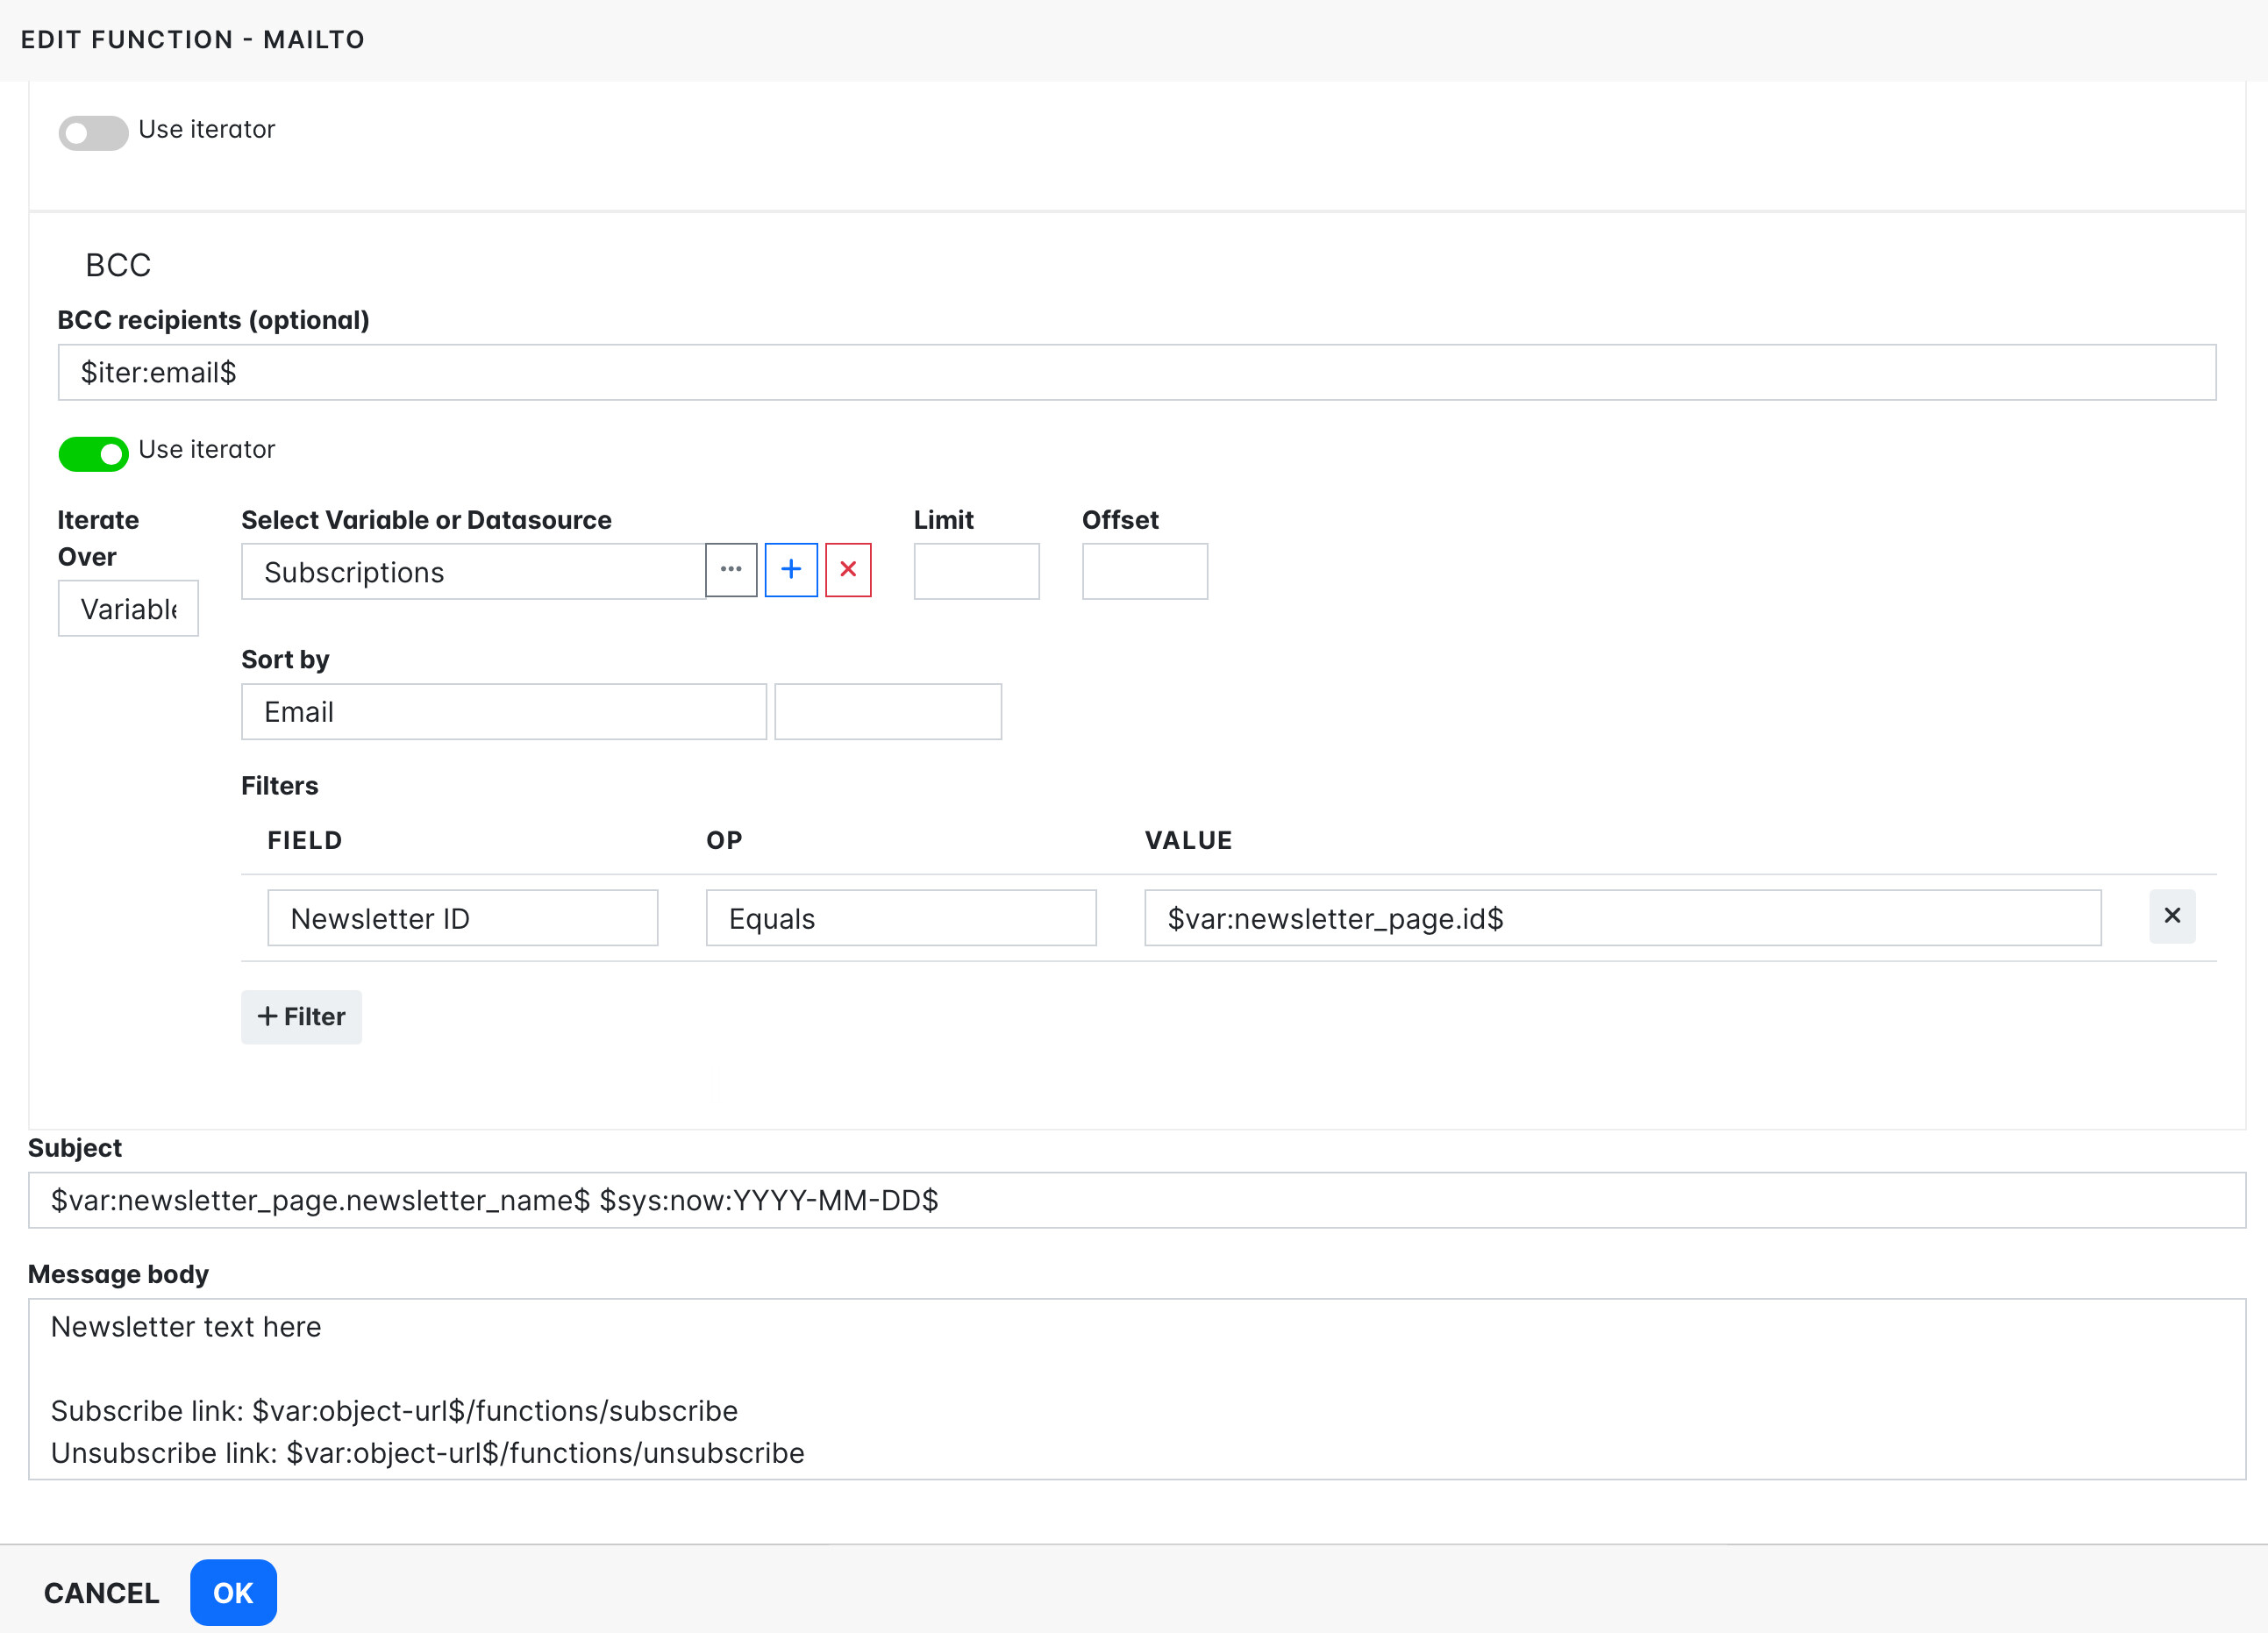Open the Iterate Over Variable dropdown
Image resolution: width=2268 pixels, height=1633 pixels.
(128, 608)
